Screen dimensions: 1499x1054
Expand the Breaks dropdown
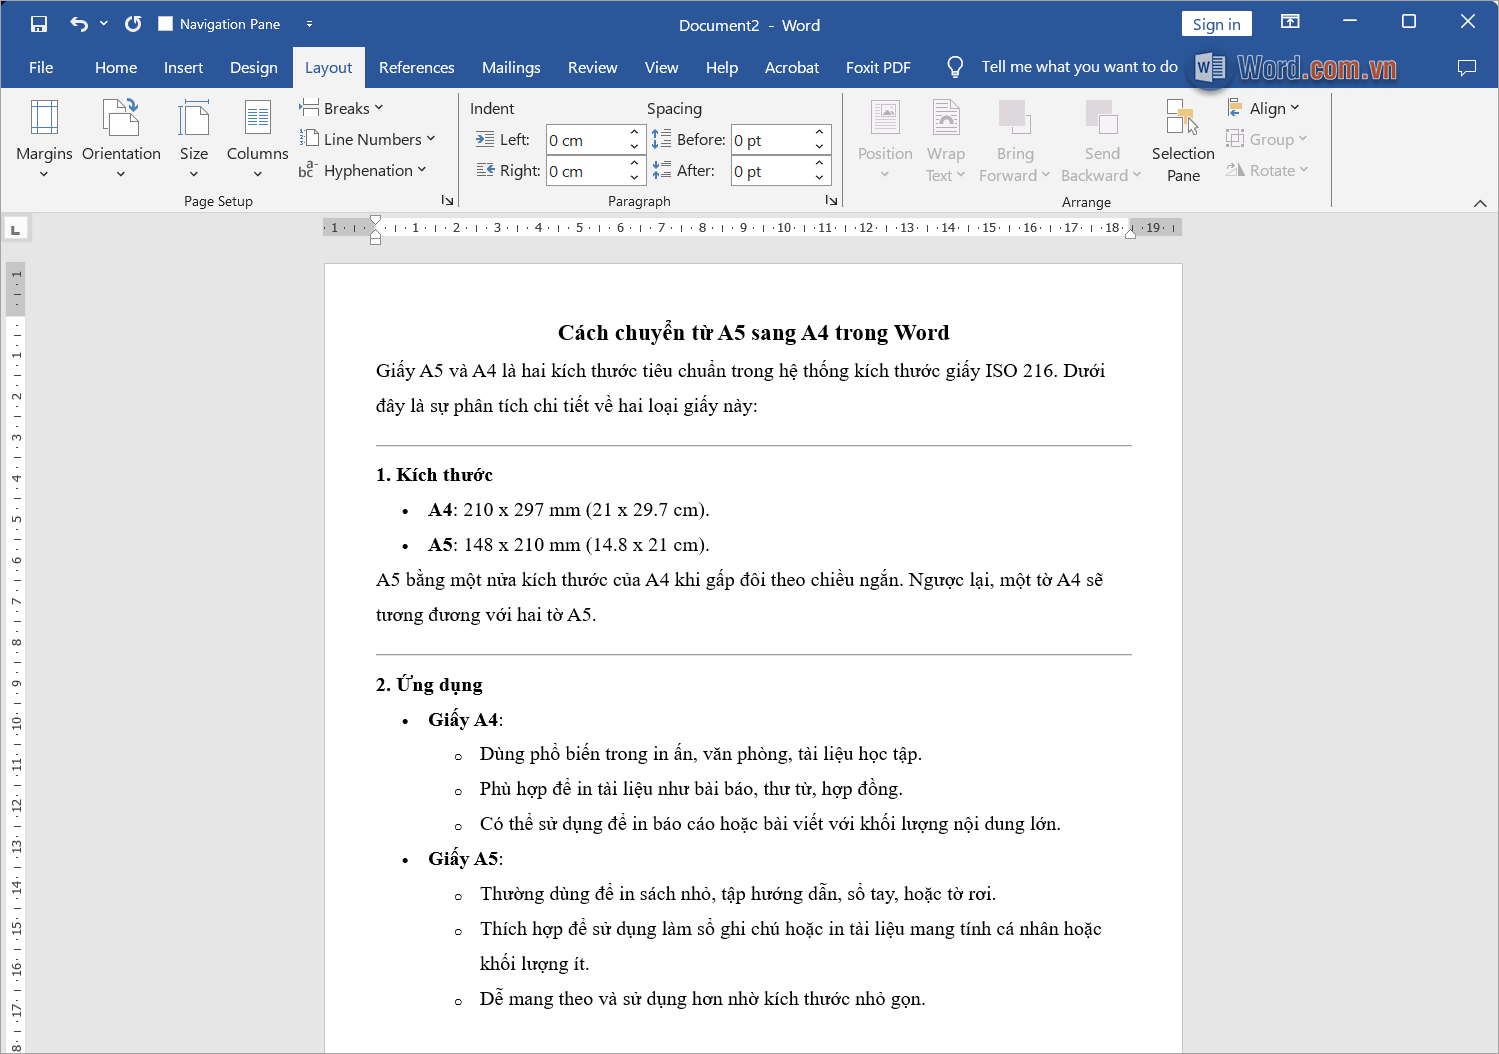coord(341,108)
